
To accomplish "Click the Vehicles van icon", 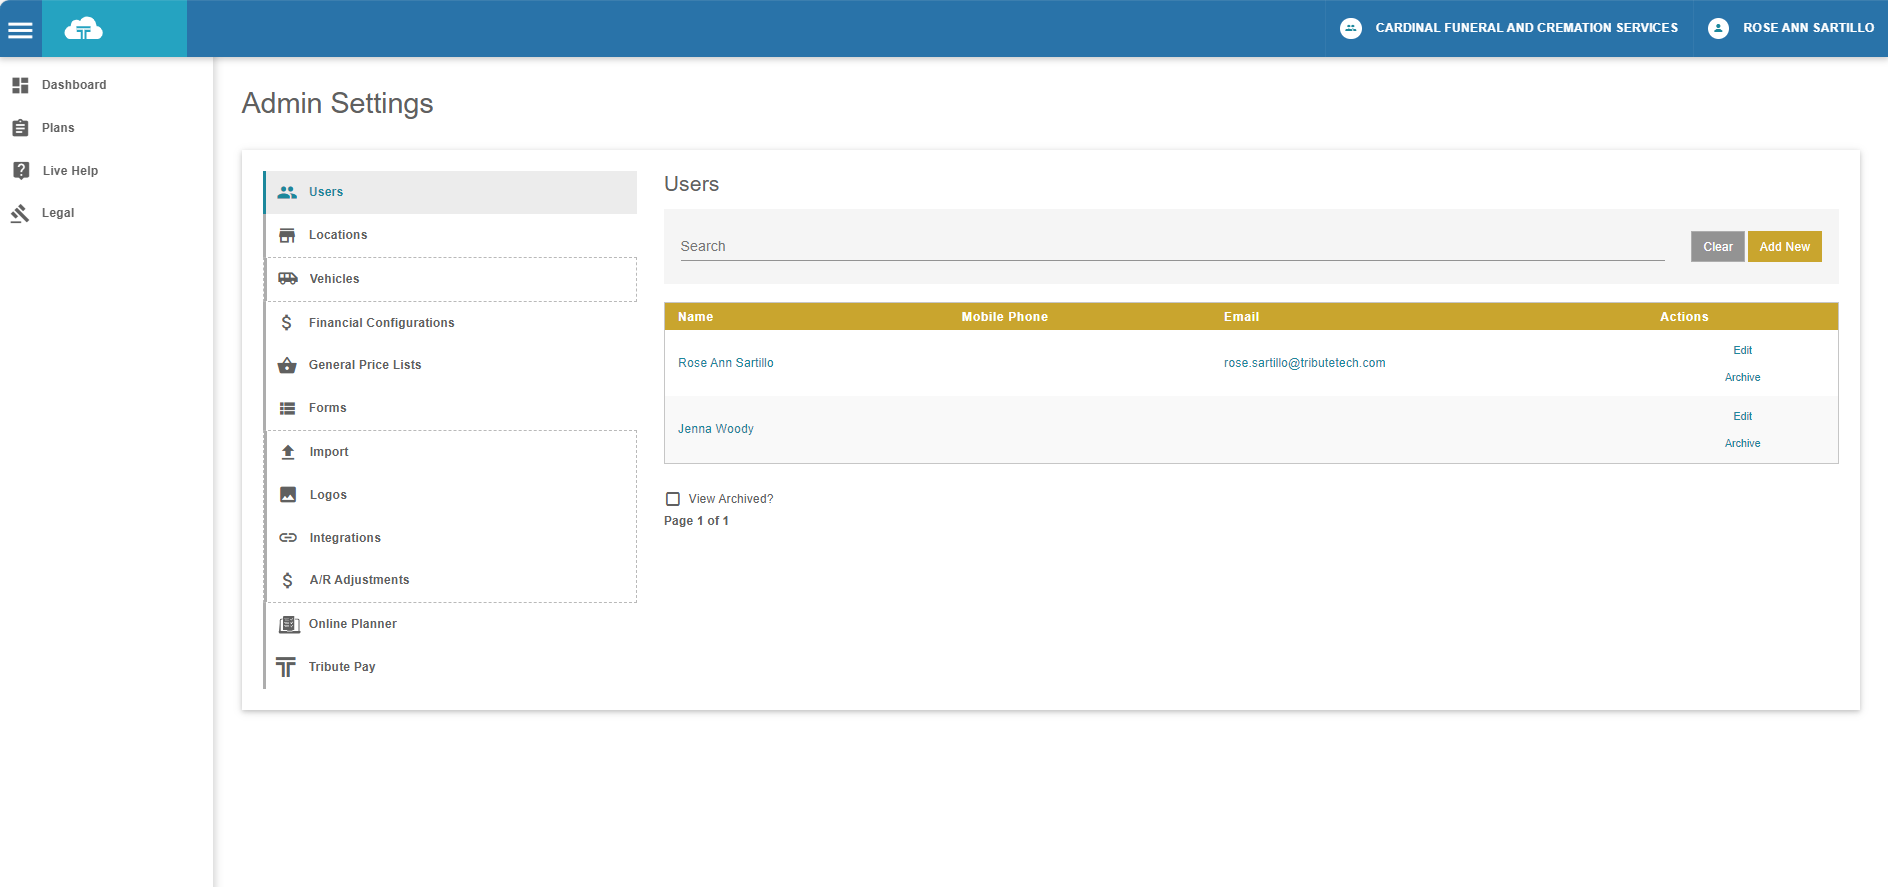I will [288, 279].
